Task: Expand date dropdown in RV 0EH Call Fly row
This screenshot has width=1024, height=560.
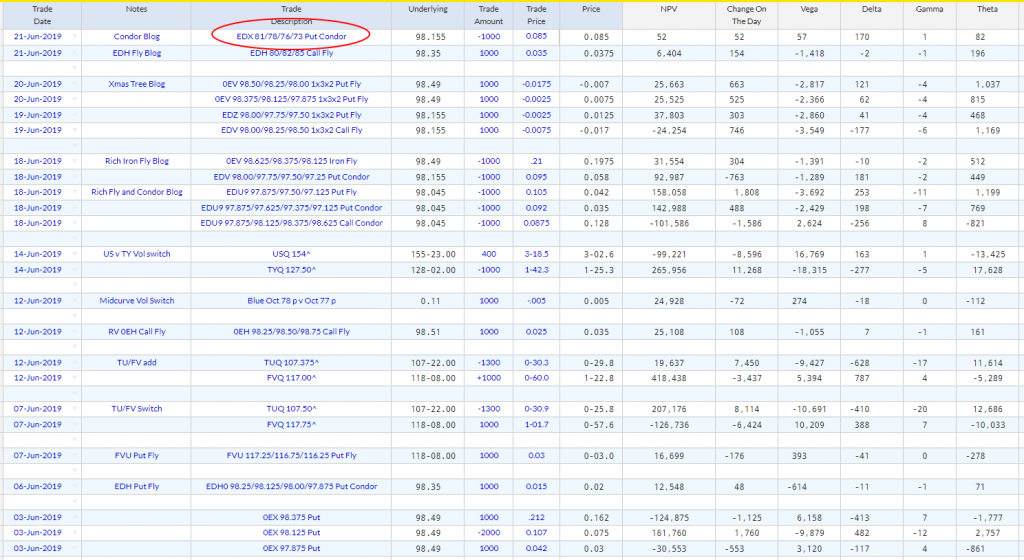Action: coord(74,332)
